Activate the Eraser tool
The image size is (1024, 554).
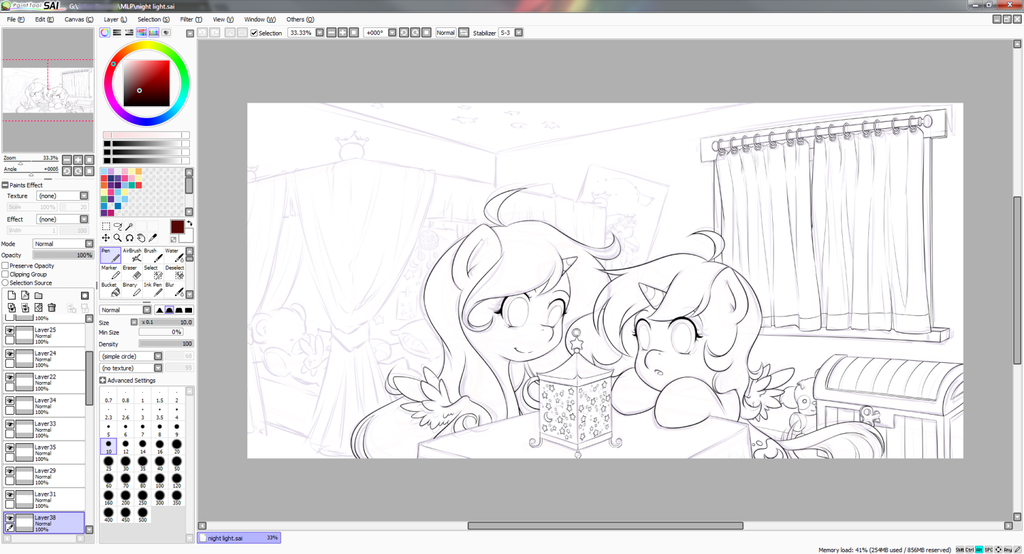(x=132, y=272)
